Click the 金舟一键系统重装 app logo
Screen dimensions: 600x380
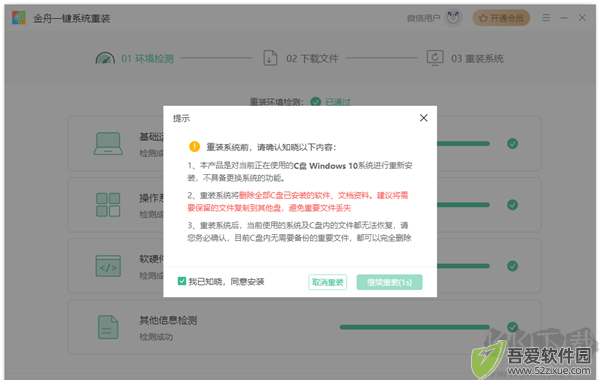tap(18, 18)
